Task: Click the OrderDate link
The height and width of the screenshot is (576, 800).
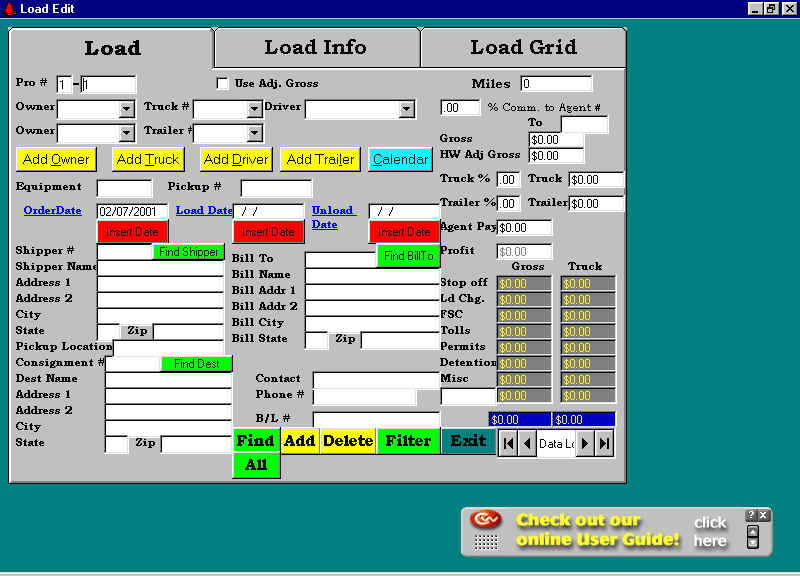Action: pos(53,211)
